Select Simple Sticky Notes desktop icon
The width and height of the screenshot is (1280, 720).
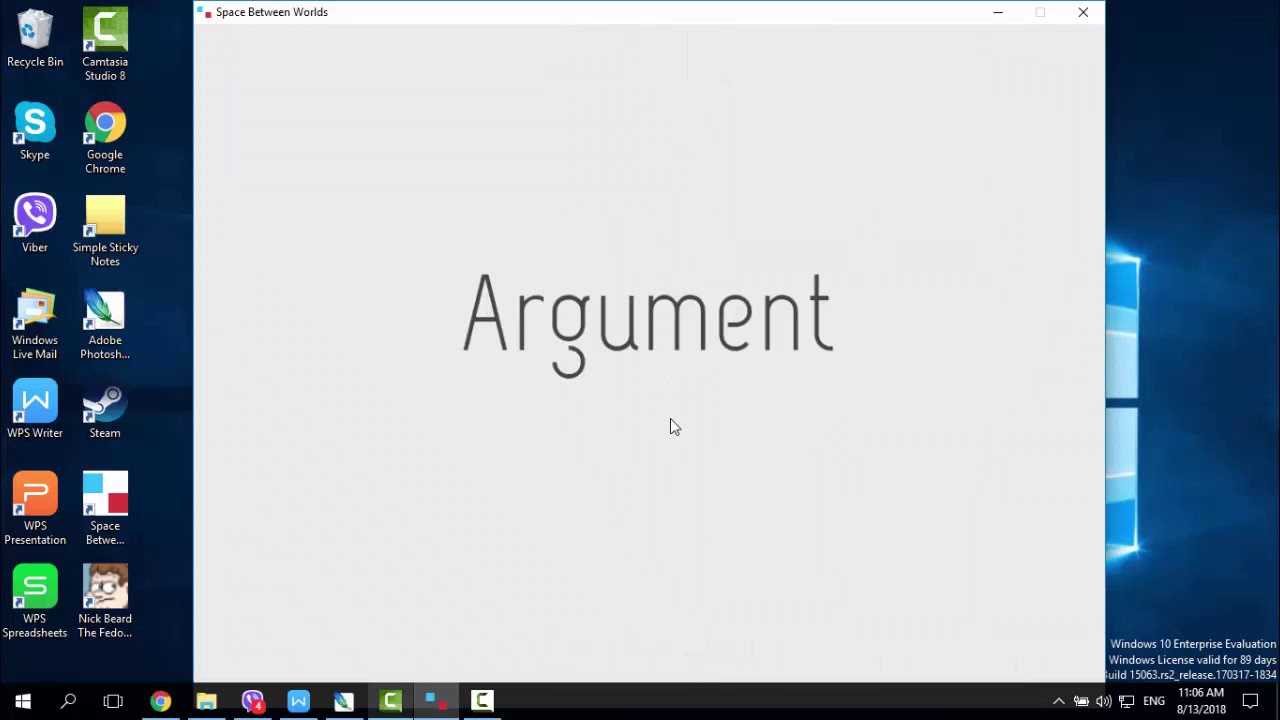coord(105,231)
